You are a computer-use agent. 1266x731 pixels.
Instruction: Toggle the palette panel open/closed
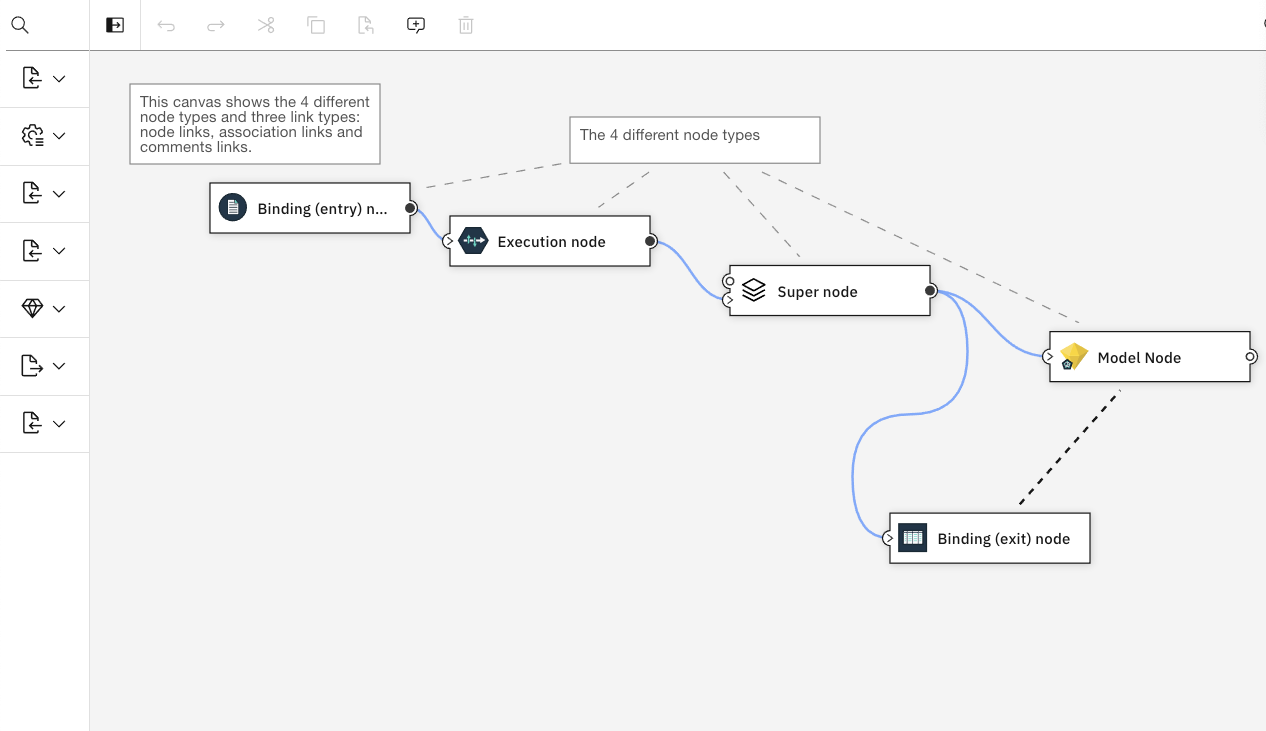(113, 25)
